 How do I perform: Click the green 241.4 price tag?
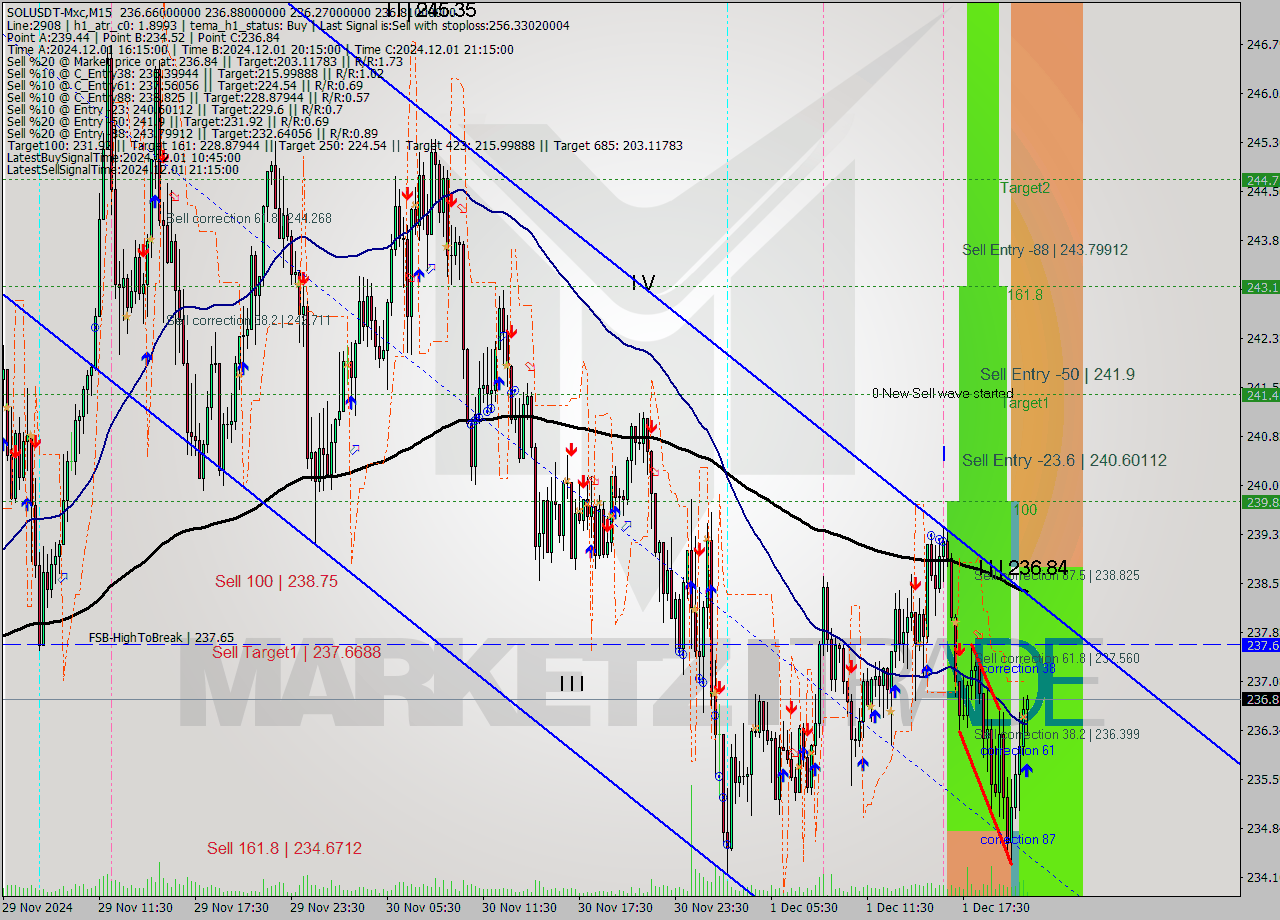[x=1260, y=394]
